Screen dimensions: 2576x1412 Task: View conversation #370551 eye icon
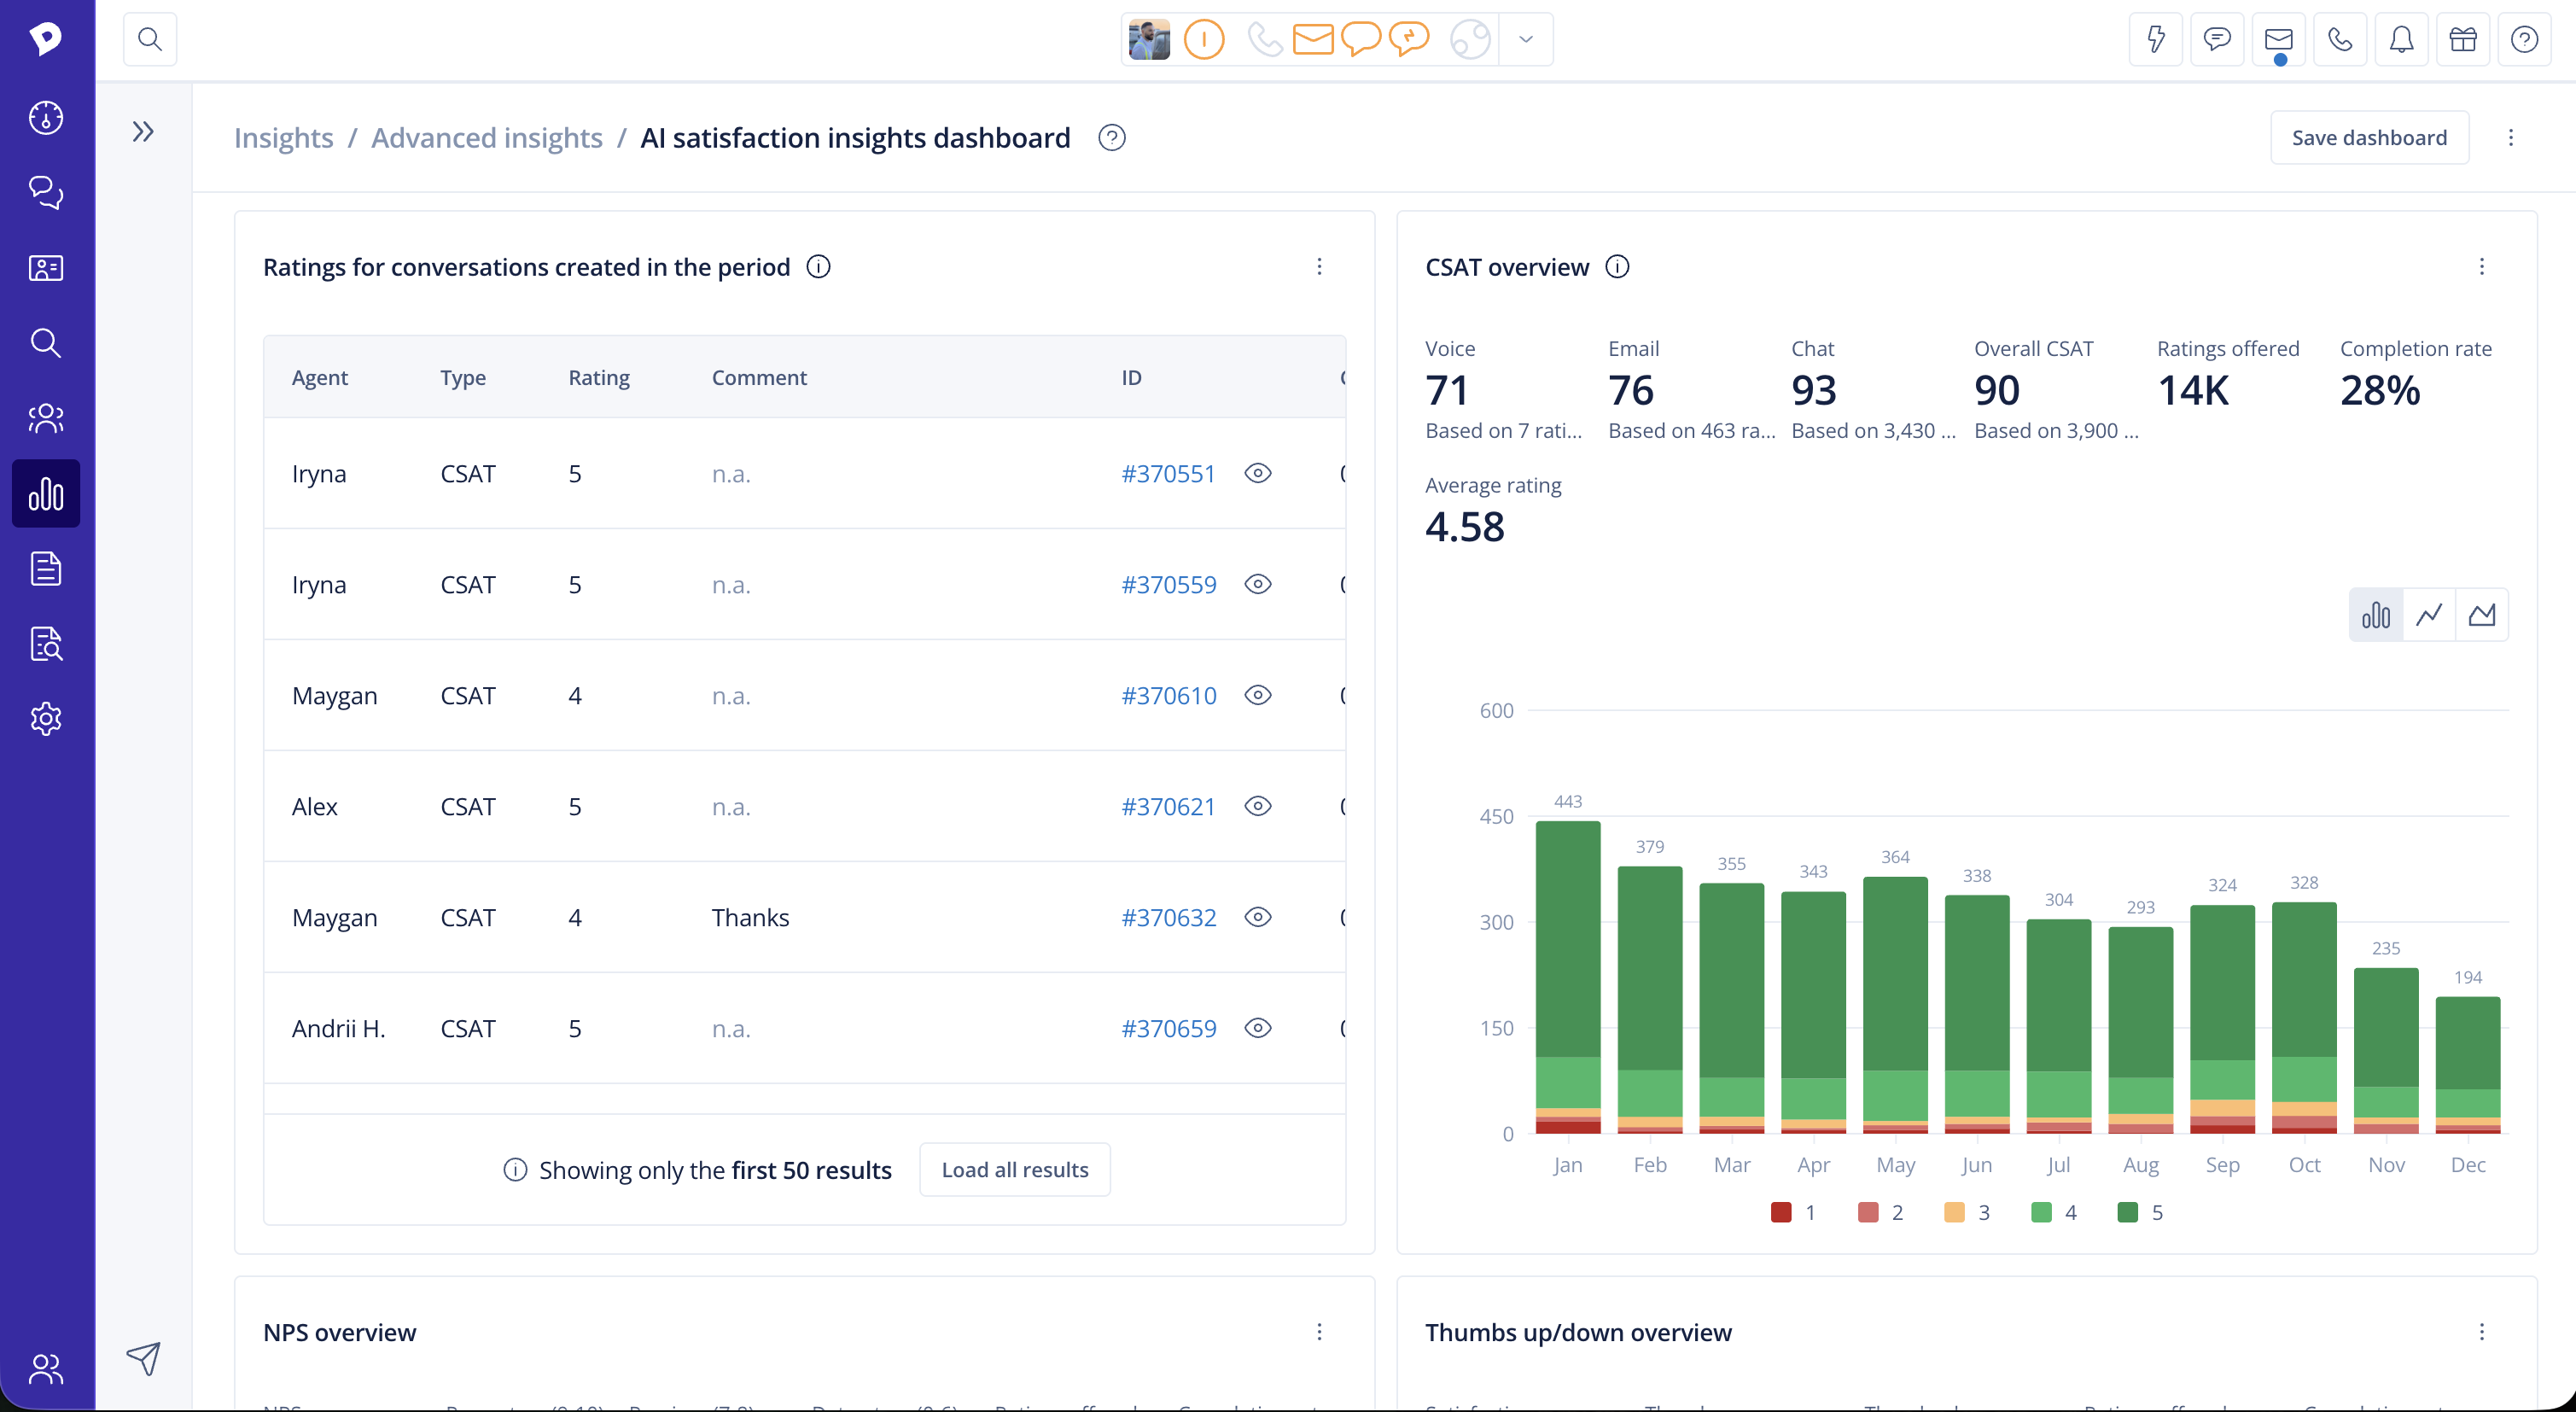(x=1258, y=473)
